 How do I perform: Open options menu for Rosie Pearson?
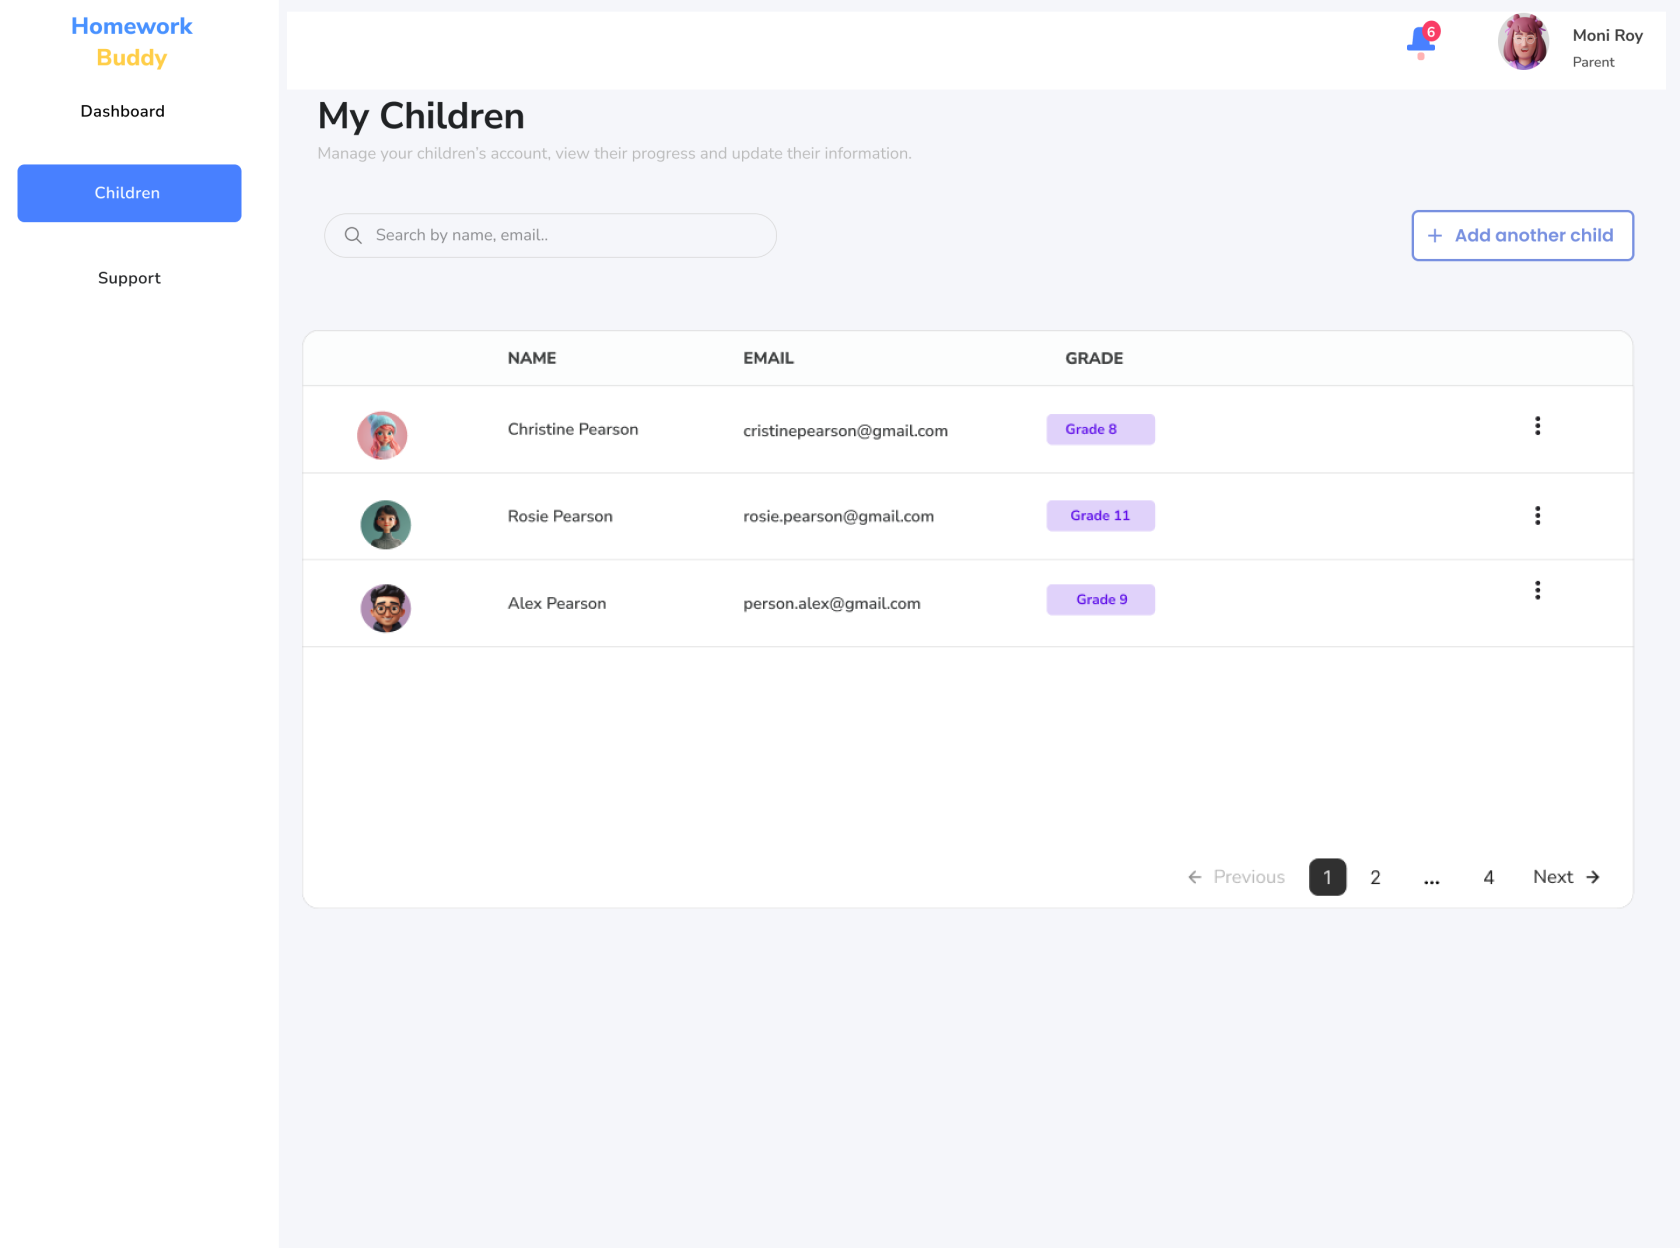pyautogui.click(x=1537, y=516)
